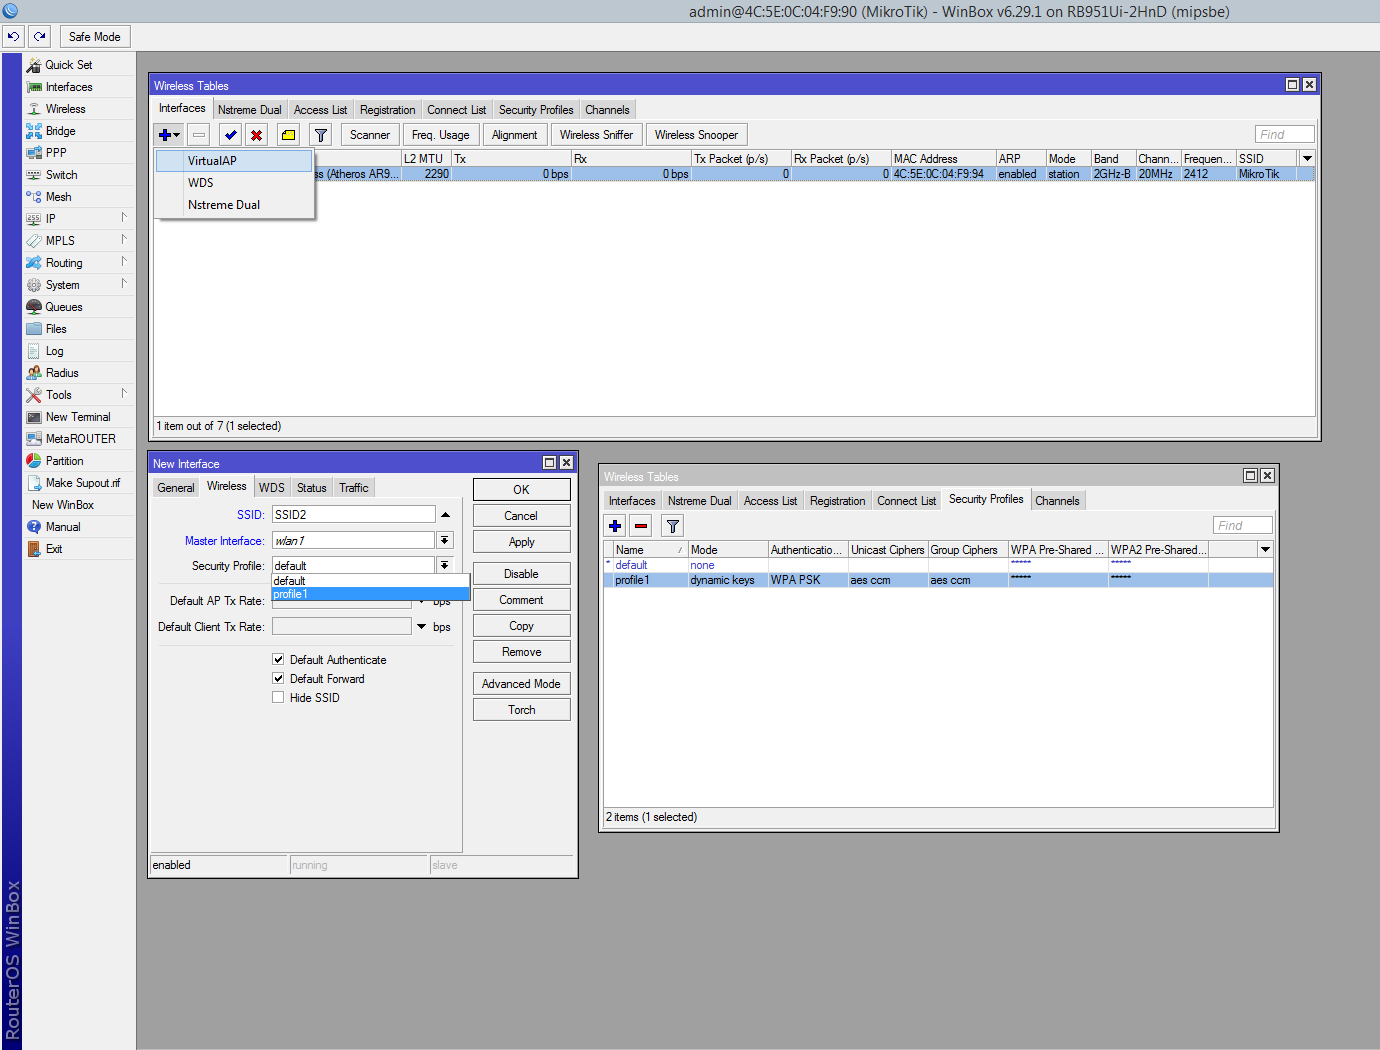Screen dimensions: 1380x1050
Task: Switch to Status tab in New Interface
Action: point(312,488)
